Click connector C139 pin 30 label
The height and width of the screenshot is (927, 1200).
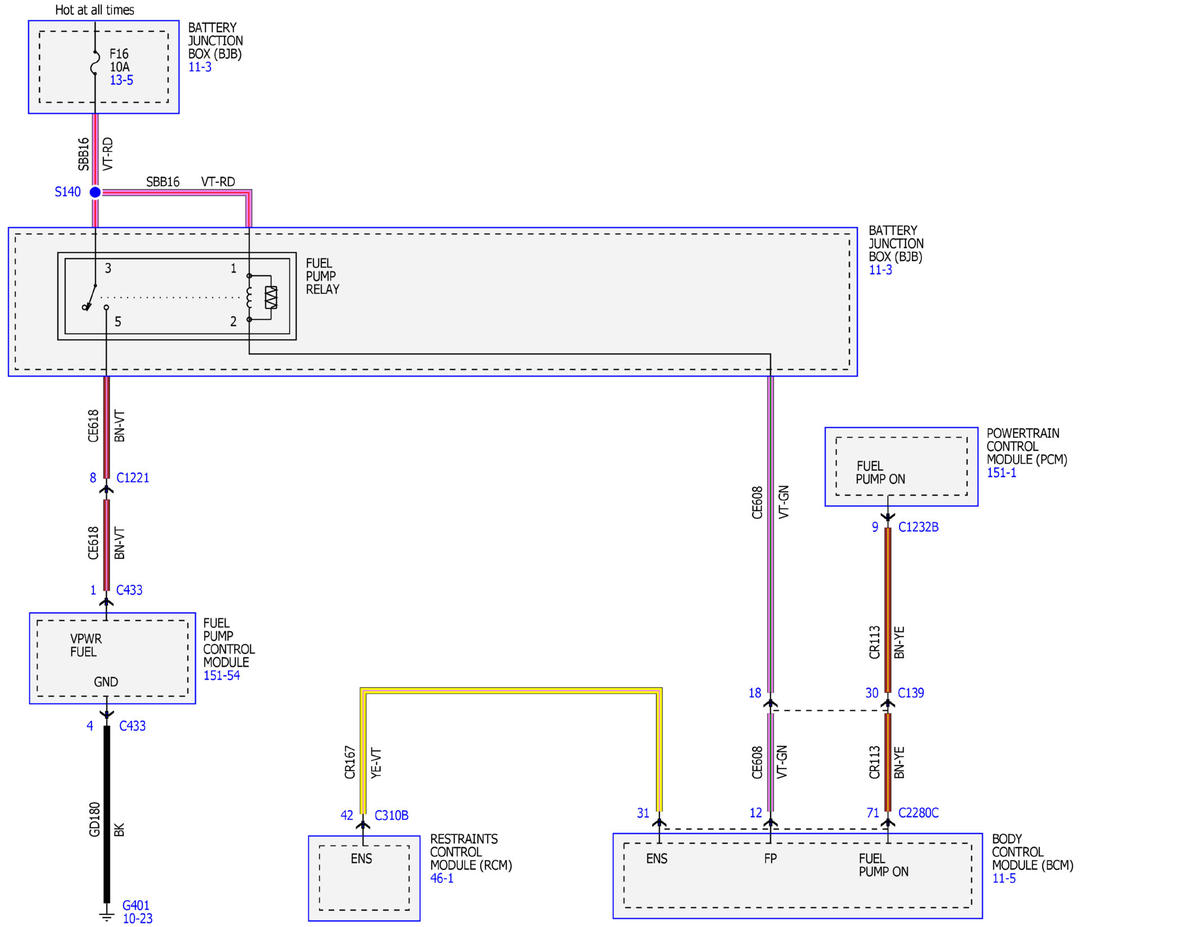coord(872,692)
